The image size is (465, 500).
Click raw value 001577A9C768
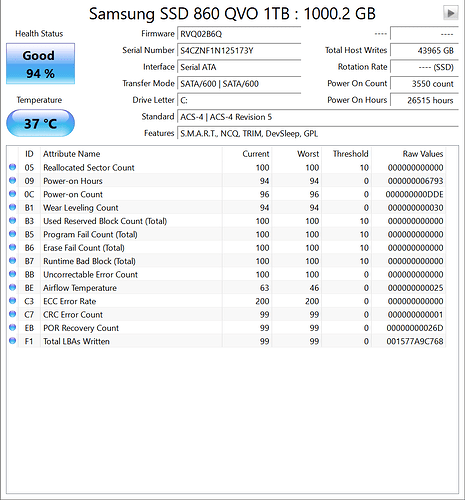tap(415, 341)
